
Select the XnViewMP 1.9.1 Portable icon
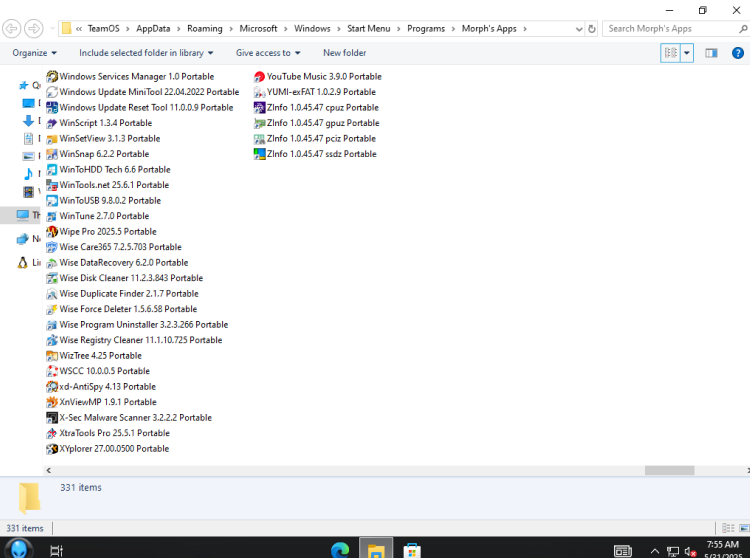[x=52, y=402]
